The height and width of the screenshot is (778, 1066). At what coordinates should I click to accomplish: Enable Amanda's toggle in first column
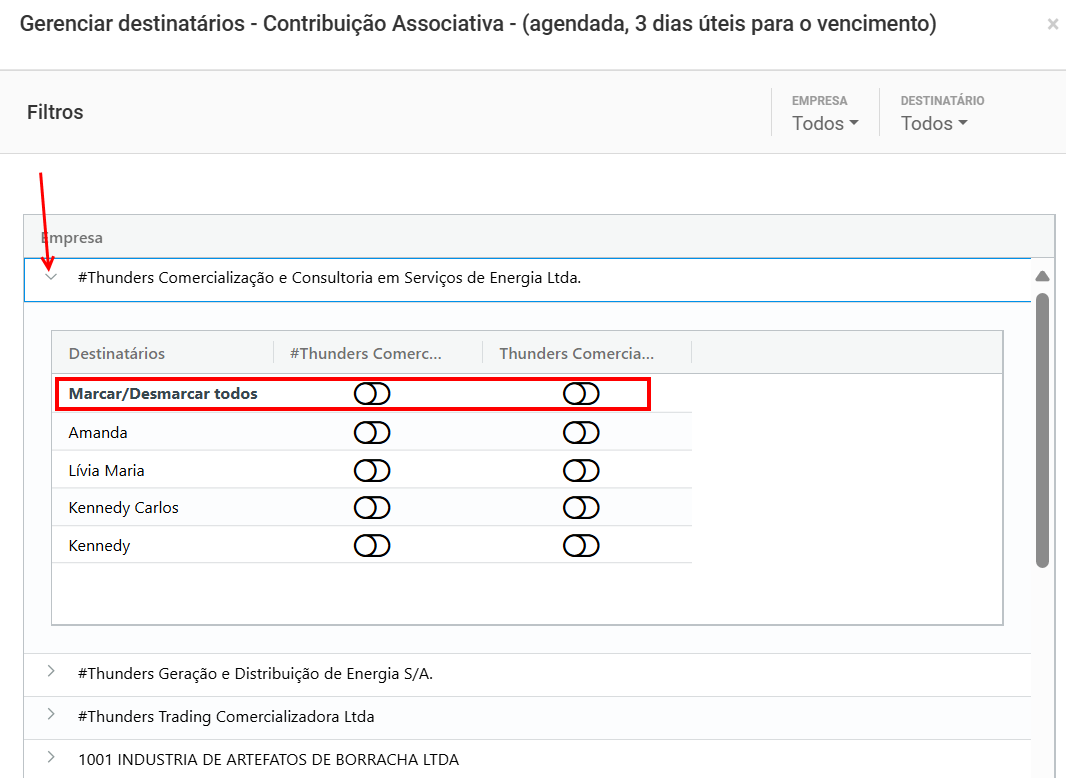[371, 432]
